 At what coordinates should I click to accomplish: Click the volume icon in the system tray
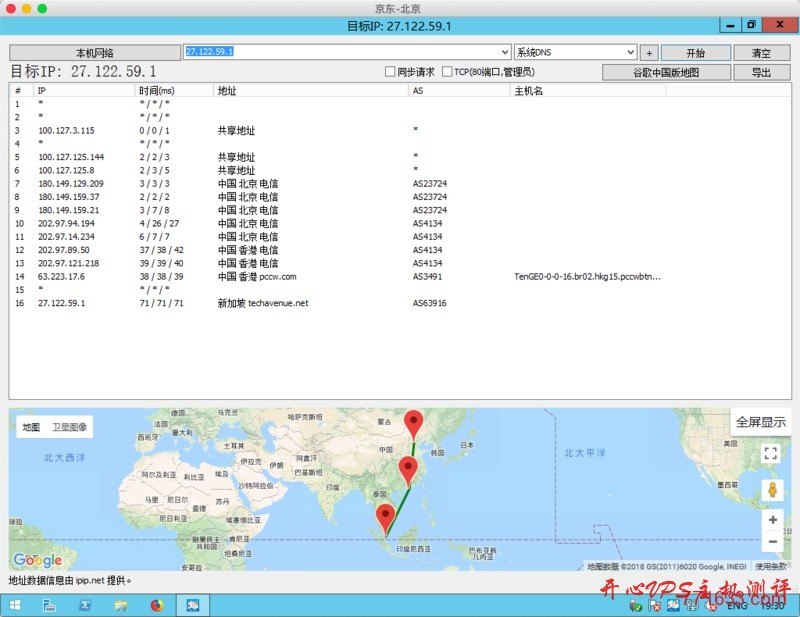pyautogui.click(x=712, y=606)
